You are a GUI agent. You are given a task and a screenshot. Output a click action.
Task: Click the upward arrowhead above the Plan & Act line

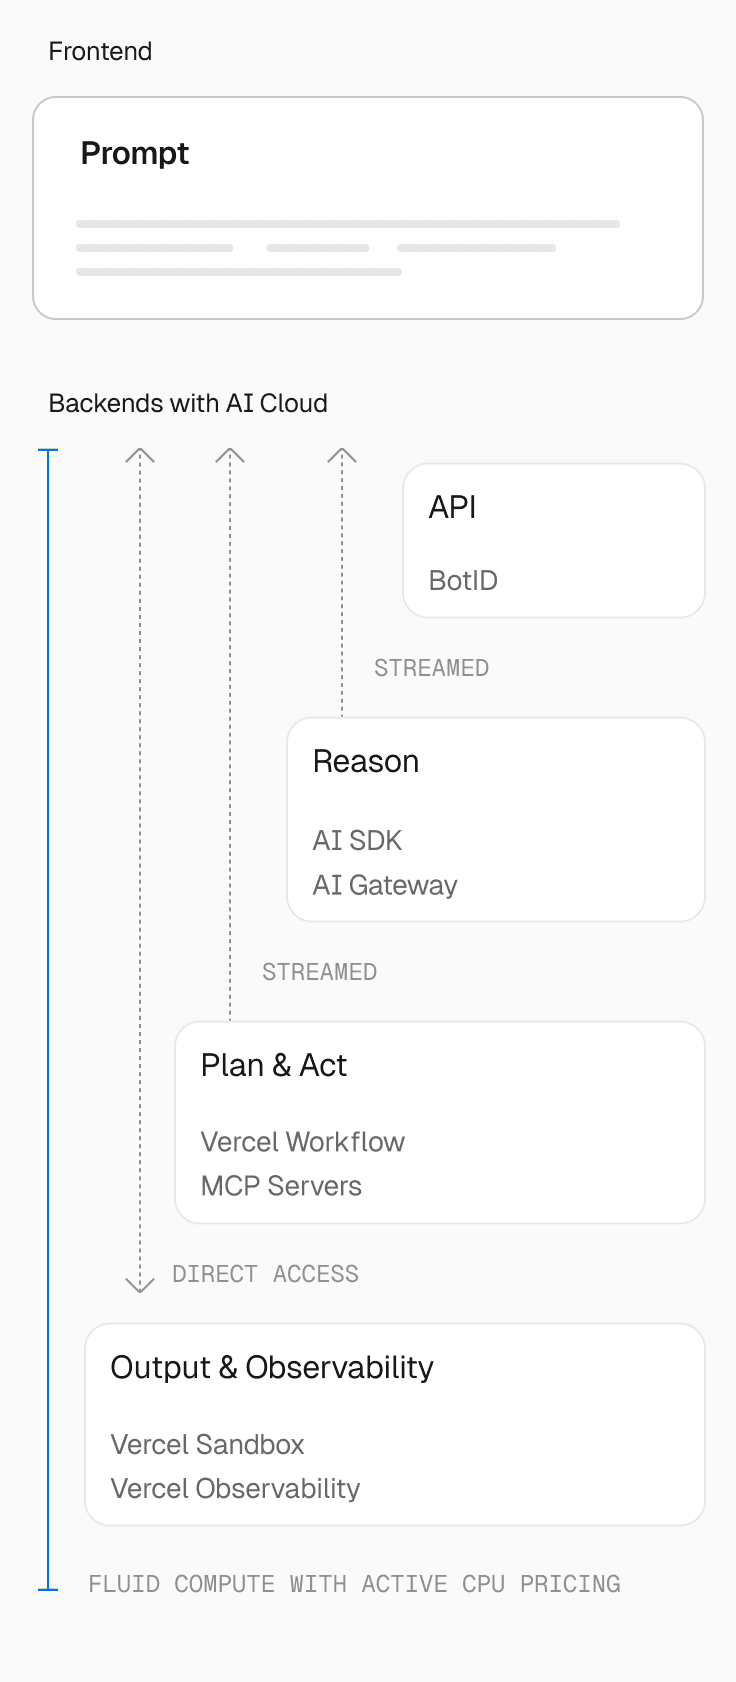click(230, 455)
